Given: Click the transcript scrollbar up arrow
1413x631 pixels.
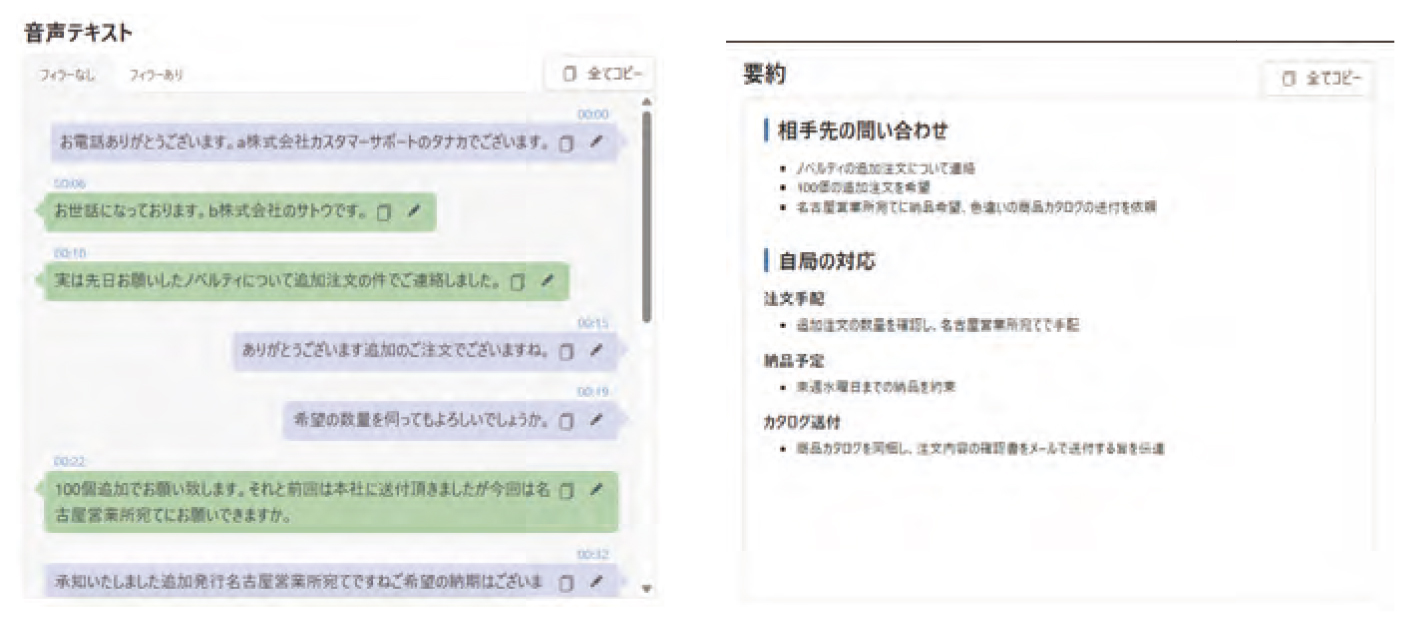Looking at the screenshot, I should click(648, 100).
